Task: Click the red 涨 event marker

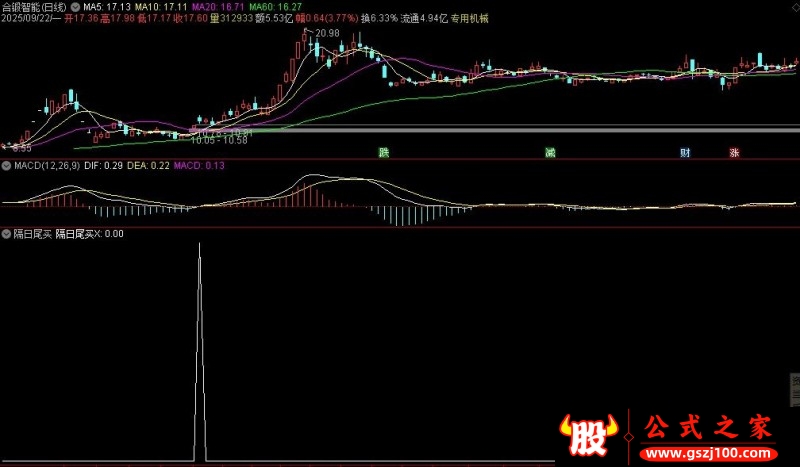Action: [x=734, y=153]
